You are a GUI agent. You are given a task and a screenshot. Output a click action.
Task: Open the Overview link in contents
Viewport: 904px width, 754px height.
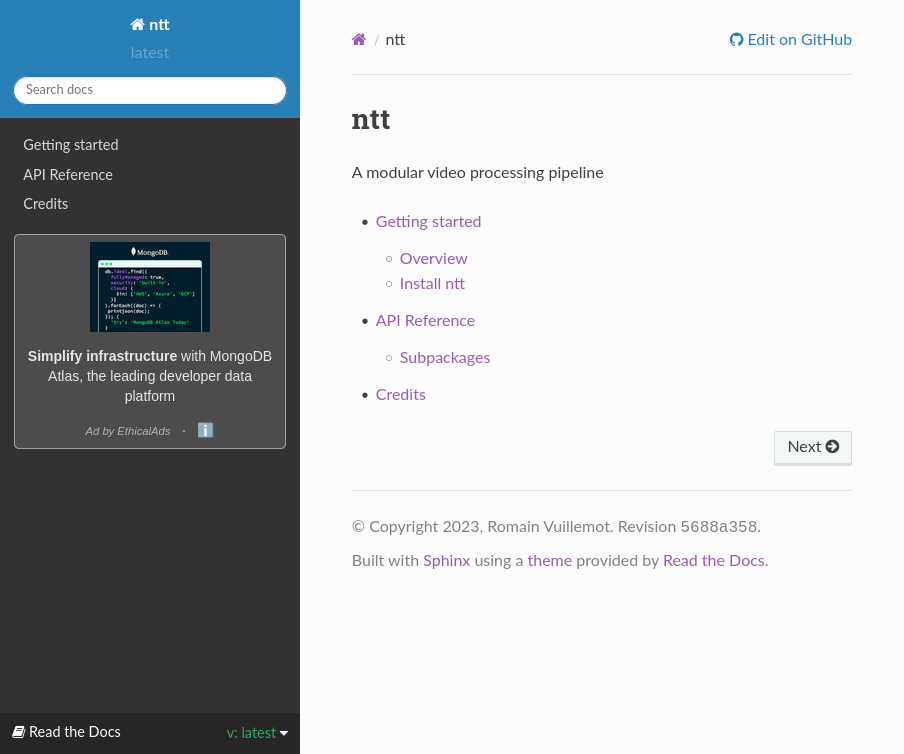tap(433, 259)
